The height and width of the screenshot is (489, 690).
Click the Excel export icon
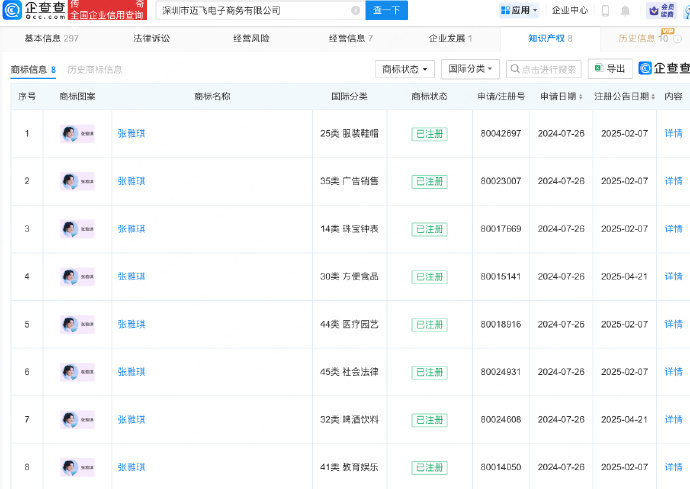coord(598,68)
